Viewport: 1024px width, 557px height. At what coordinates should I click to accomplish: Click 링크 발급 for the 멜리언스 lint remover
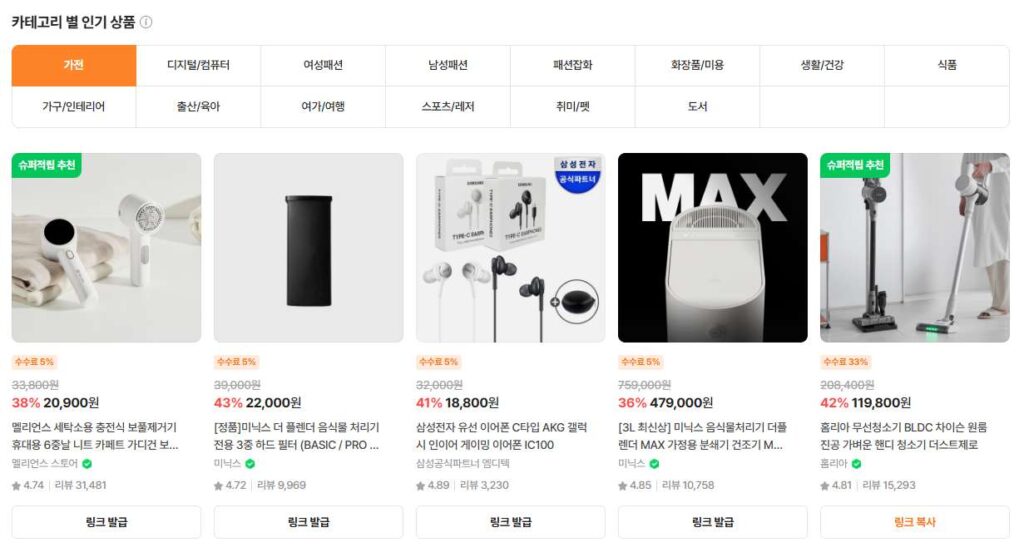click(x=106, y=522)
